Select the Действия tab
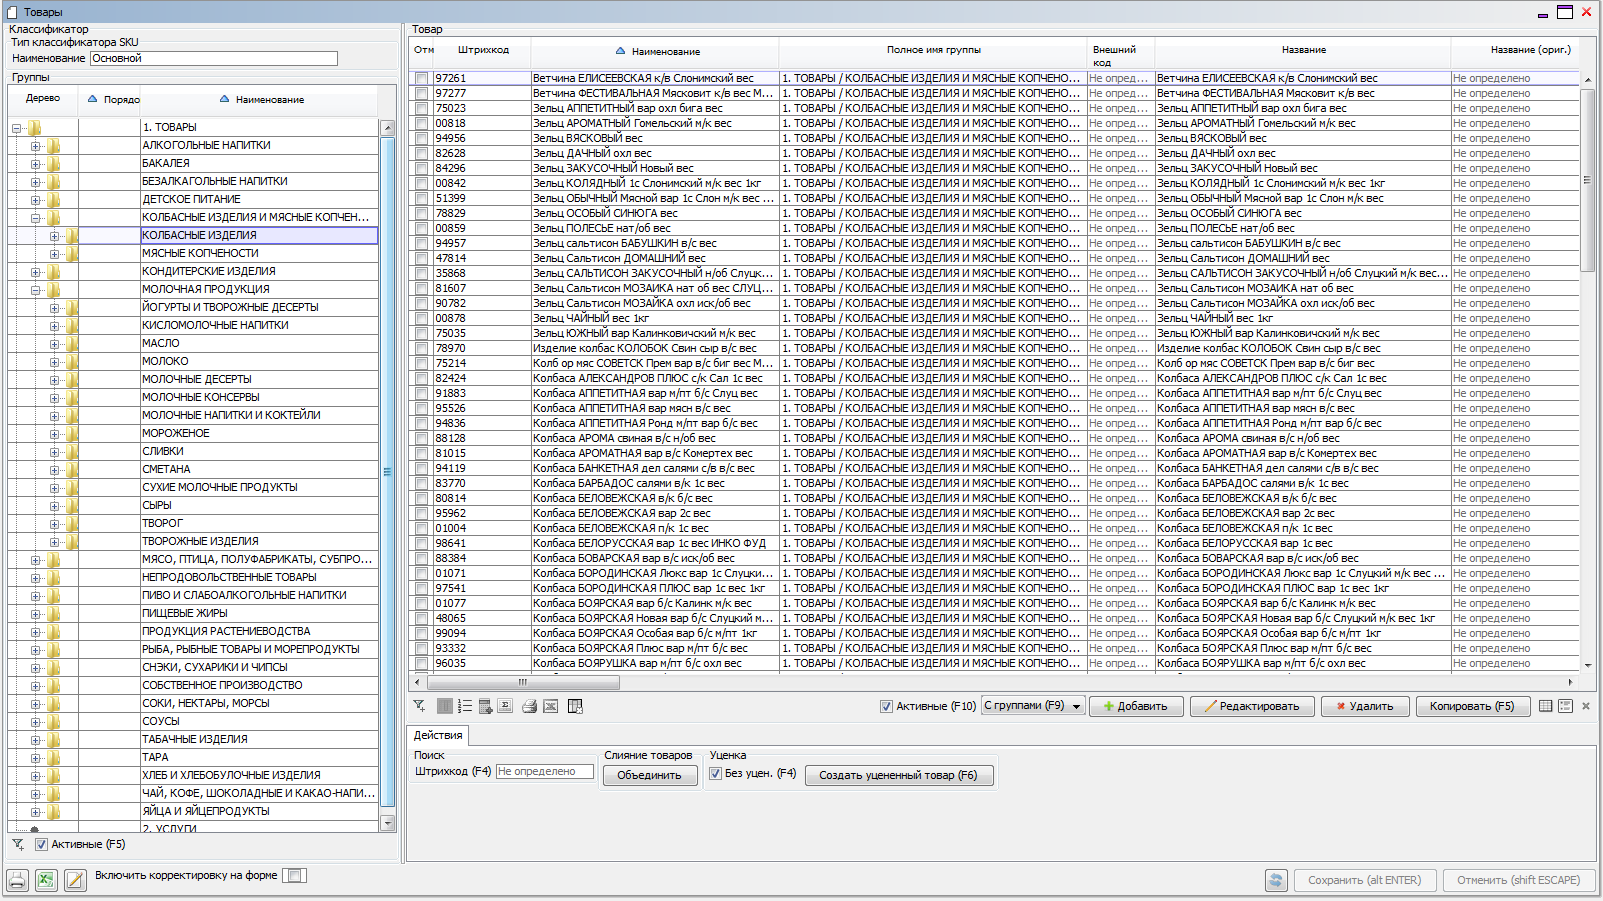 click(438, 735)
